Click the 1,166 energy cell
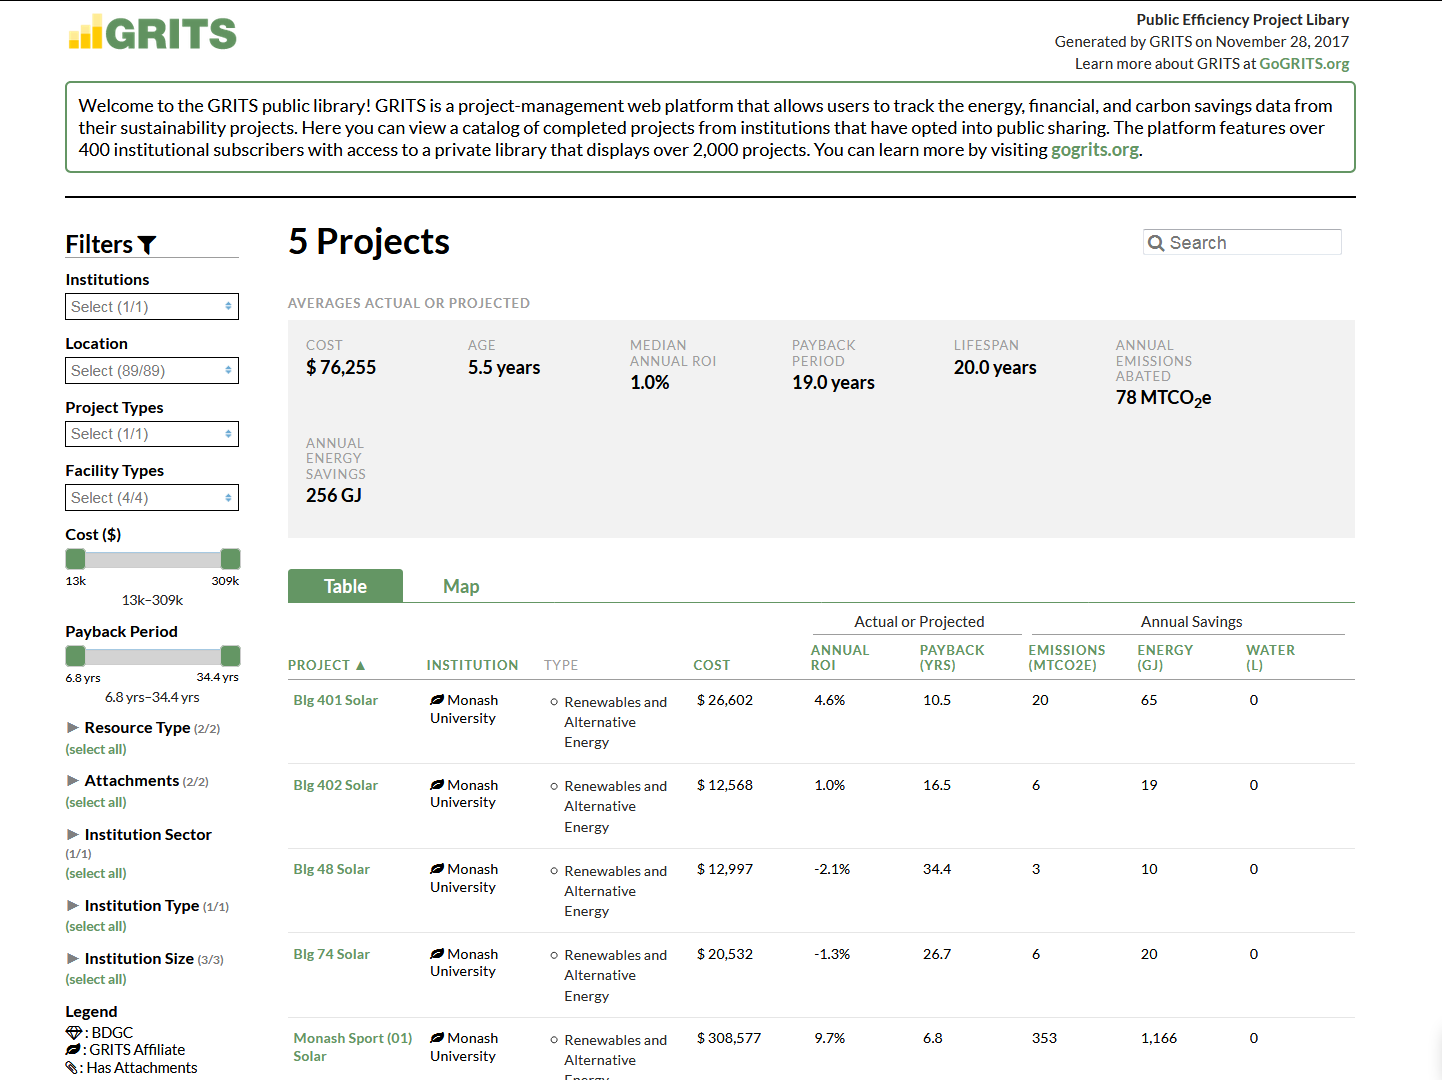Image resolution: width=1442 pixels, height=1081 pixels. [x=1159, y=1038]
